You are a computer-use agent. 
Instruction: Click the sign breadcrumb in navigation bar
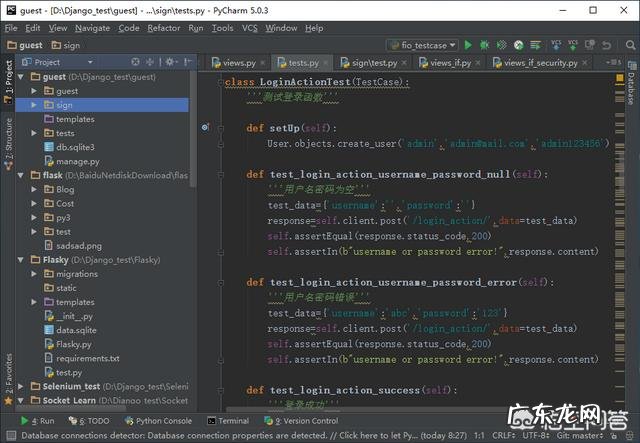click(66, 45)
